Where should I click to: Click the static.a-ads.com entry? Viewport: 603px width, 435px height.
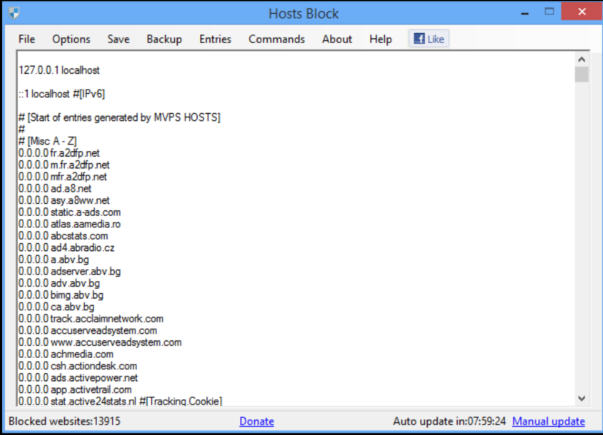(x=70, y=212)
